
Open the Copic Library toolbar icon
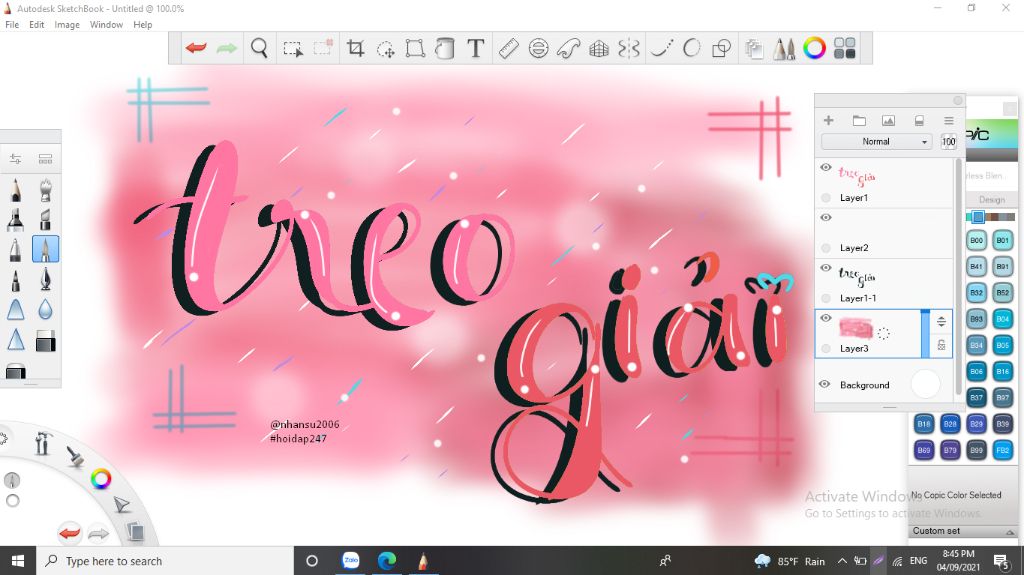click(844, 48)
